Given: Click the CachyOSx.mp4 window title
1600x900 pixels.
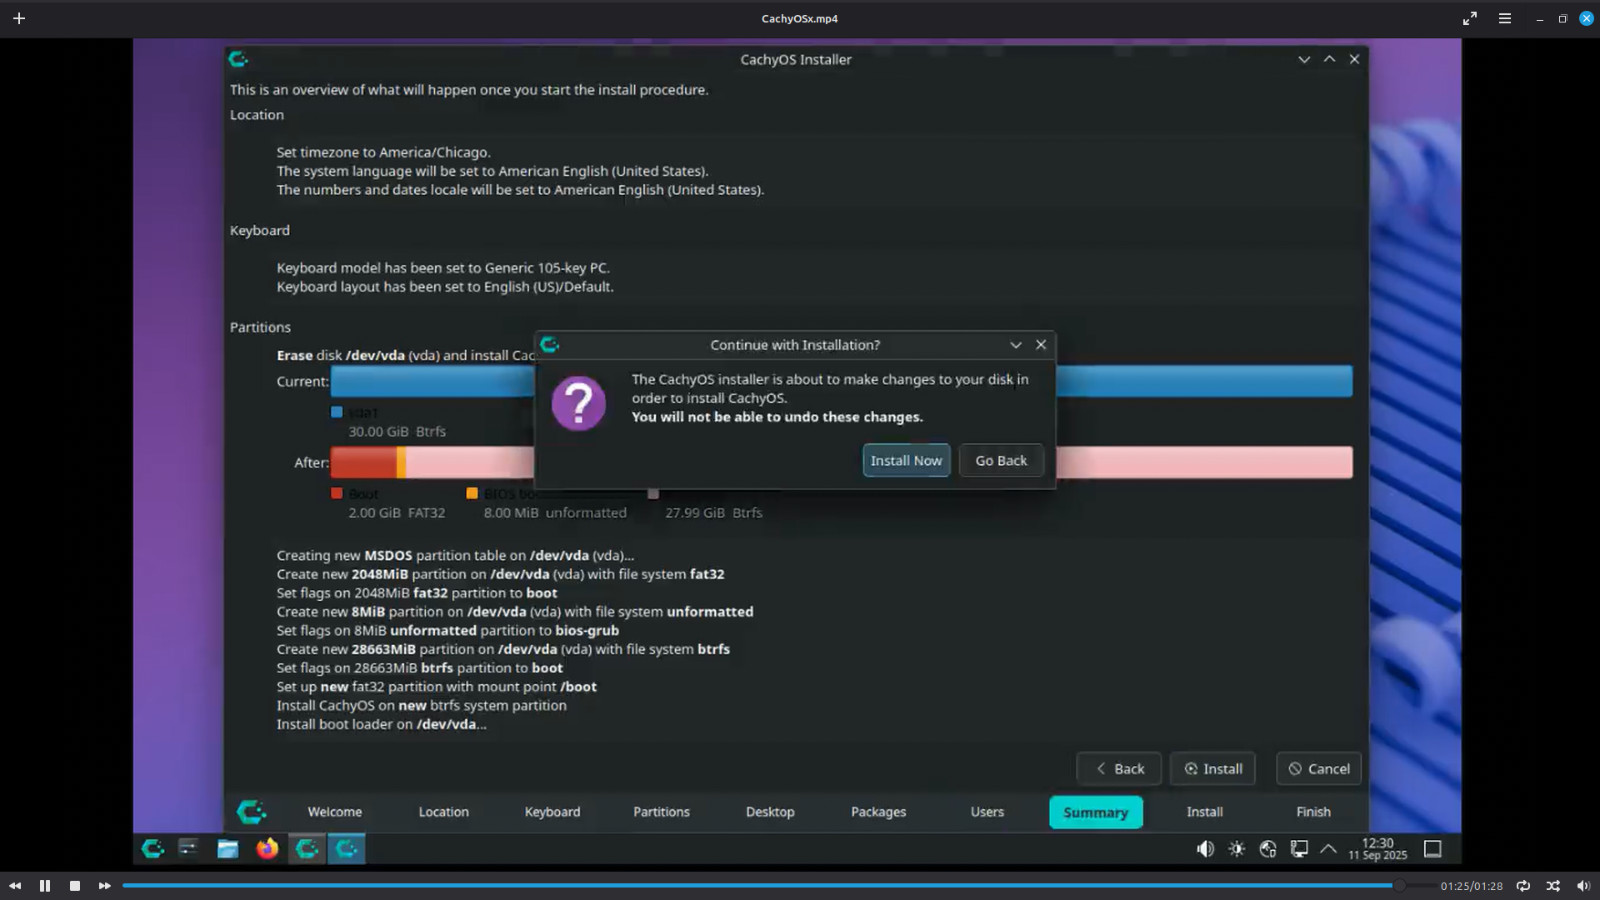Looking at the screenshot, I should coord(799,18).
